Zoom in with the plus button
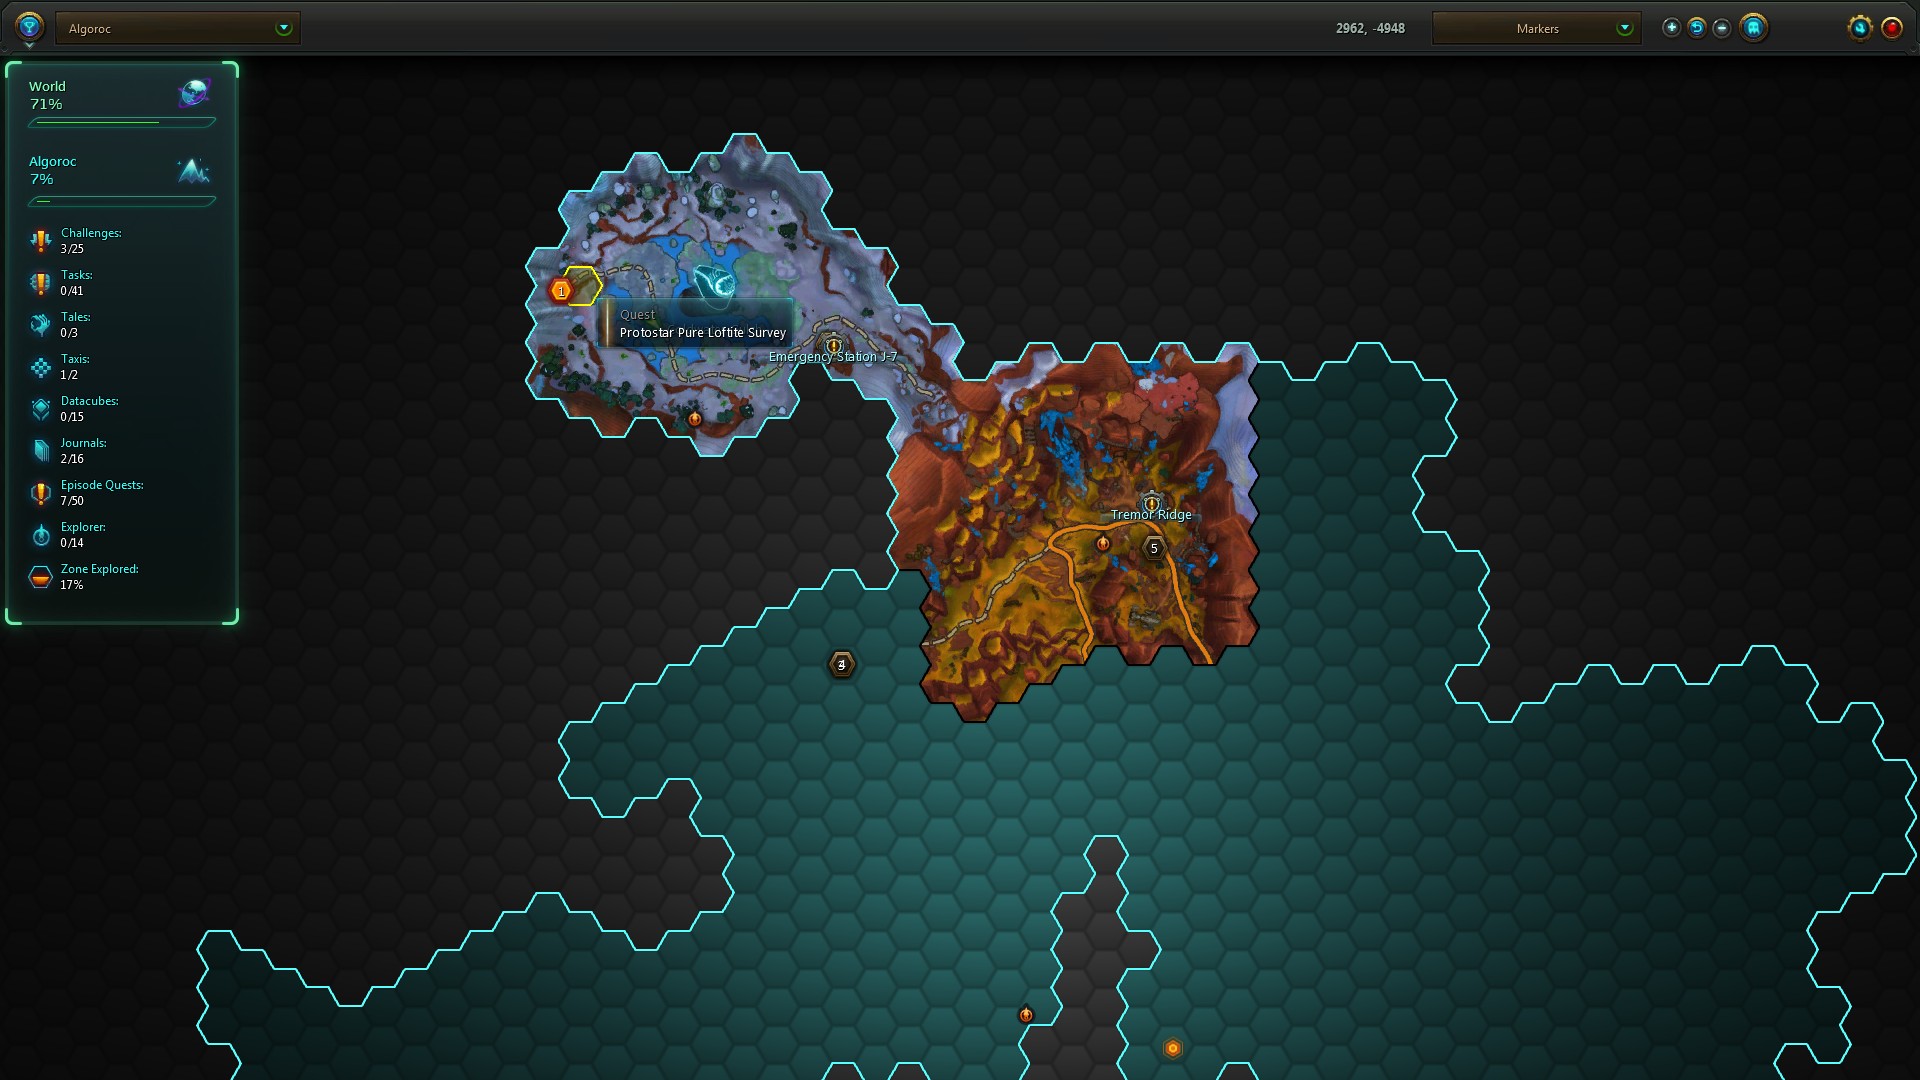 point(1671,28)
